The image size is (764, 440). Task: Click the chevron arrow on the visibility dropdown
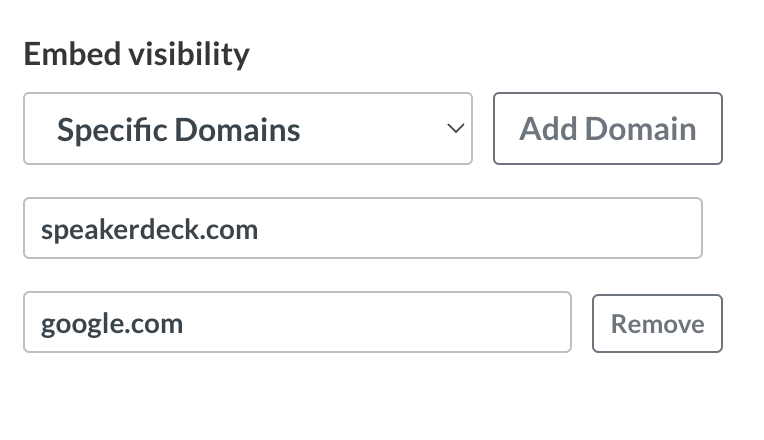(455, 129)
